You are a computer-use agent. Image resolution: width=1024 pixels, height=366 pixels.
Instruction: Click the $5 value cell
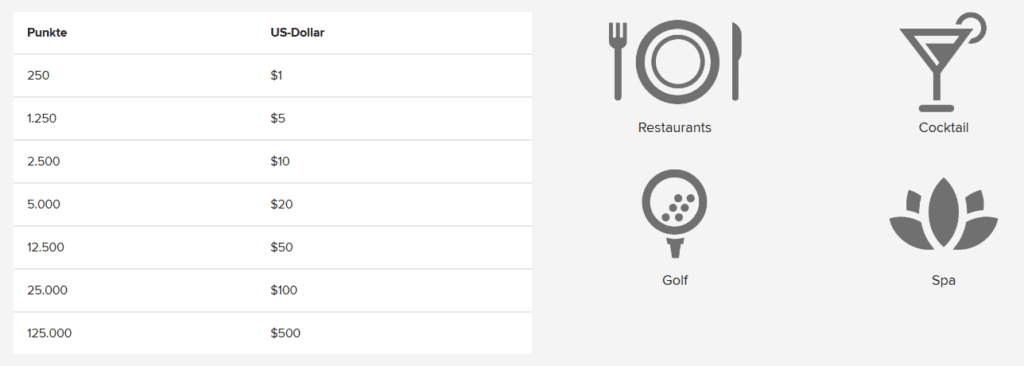278,118
